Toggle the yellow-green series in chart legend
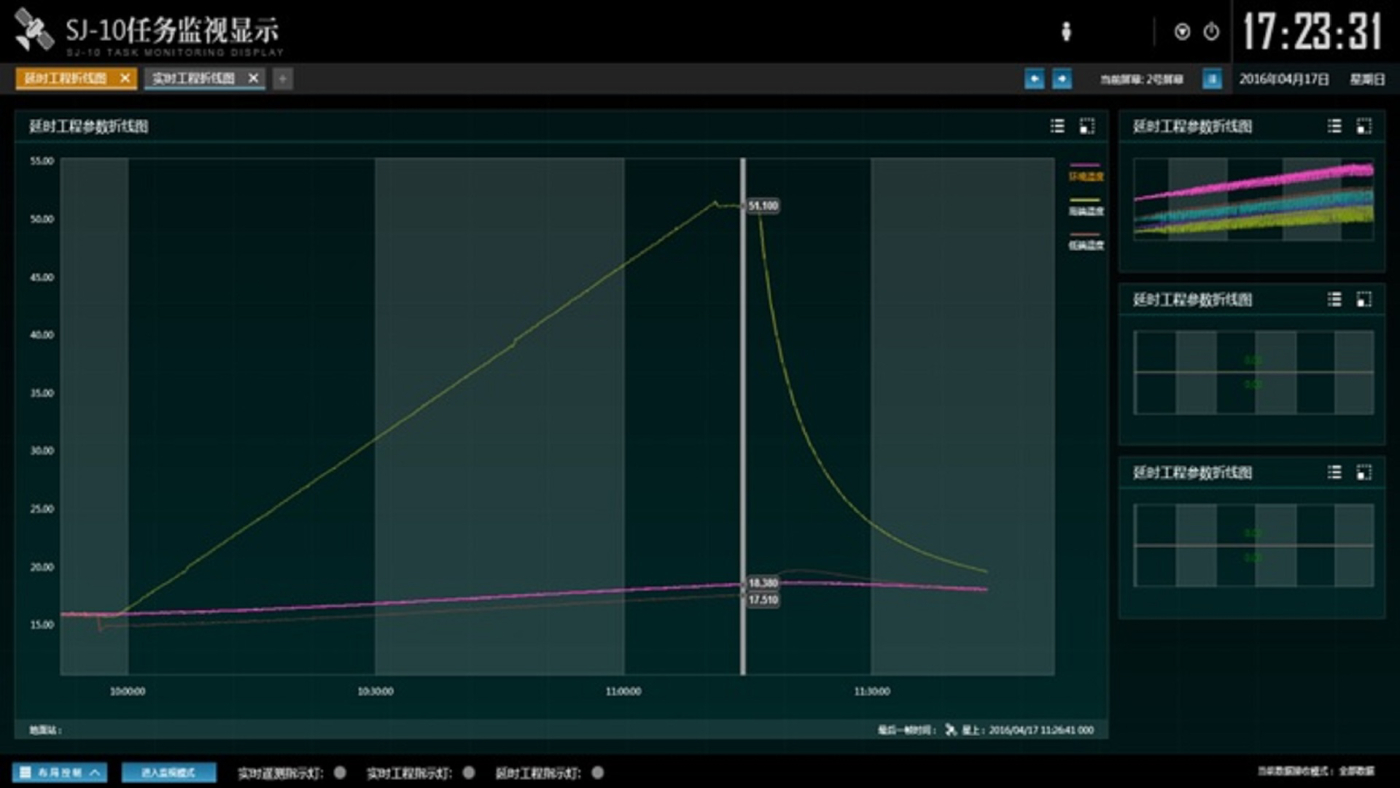This screenshot has width=1400, height=788. tap(1086, 207)
